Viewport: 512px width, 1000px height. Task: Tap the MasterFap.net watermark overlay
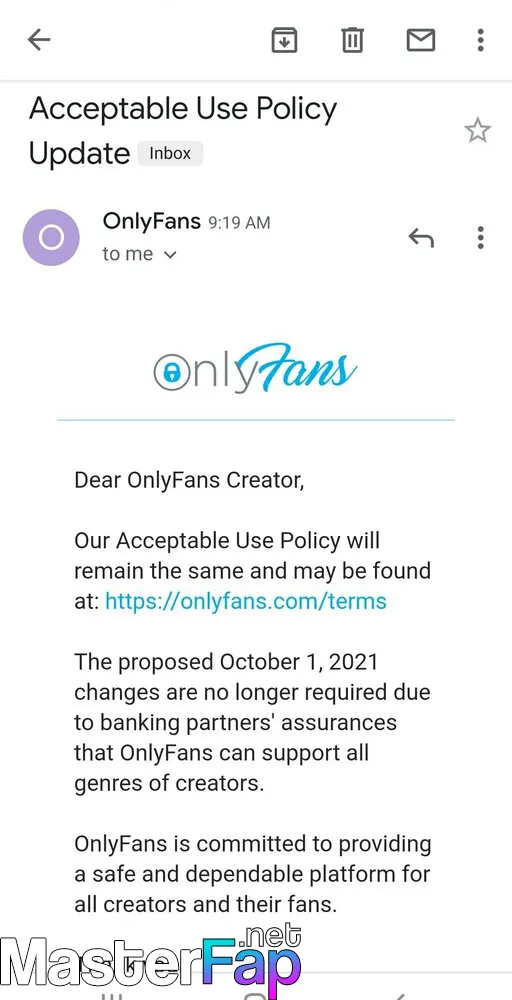[150, 962]
